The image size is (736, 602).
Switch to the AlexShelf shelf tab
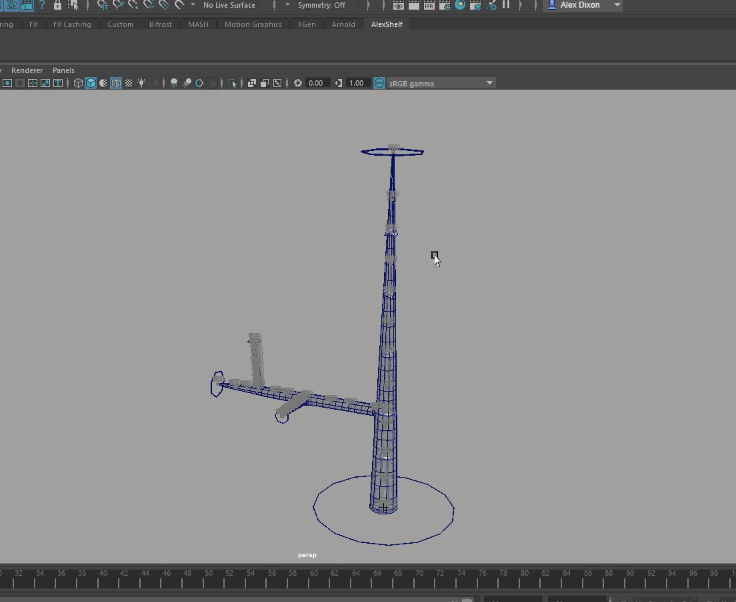[x=386, y=24]
